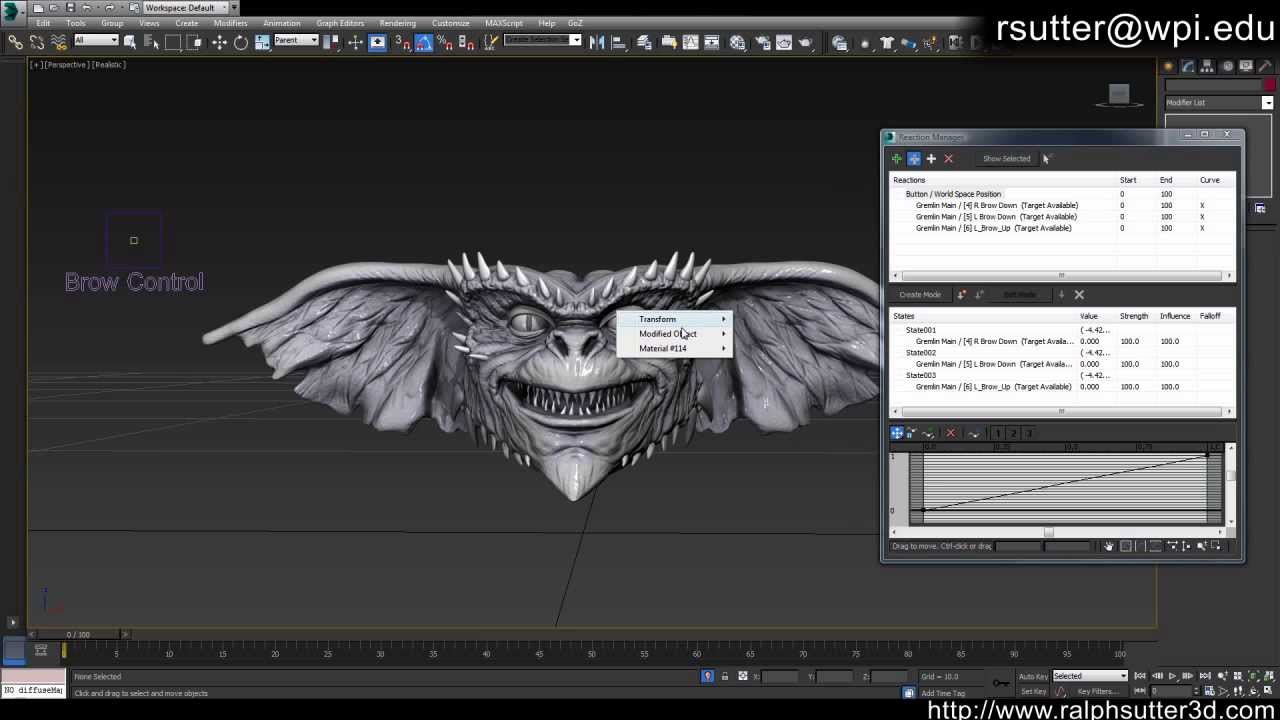Click the time slider 0 / 100
The image size is (1280, 720).
pyautogui.click(x=78, y=634)
